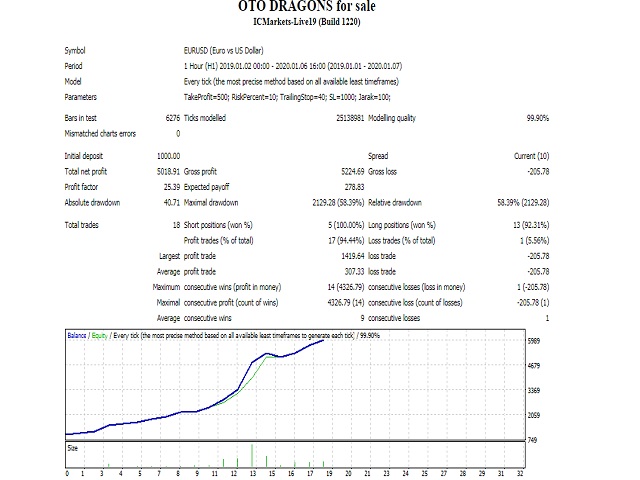
Task: Click the 'Absolute drawdown' value 40.71
Action: 172,202
